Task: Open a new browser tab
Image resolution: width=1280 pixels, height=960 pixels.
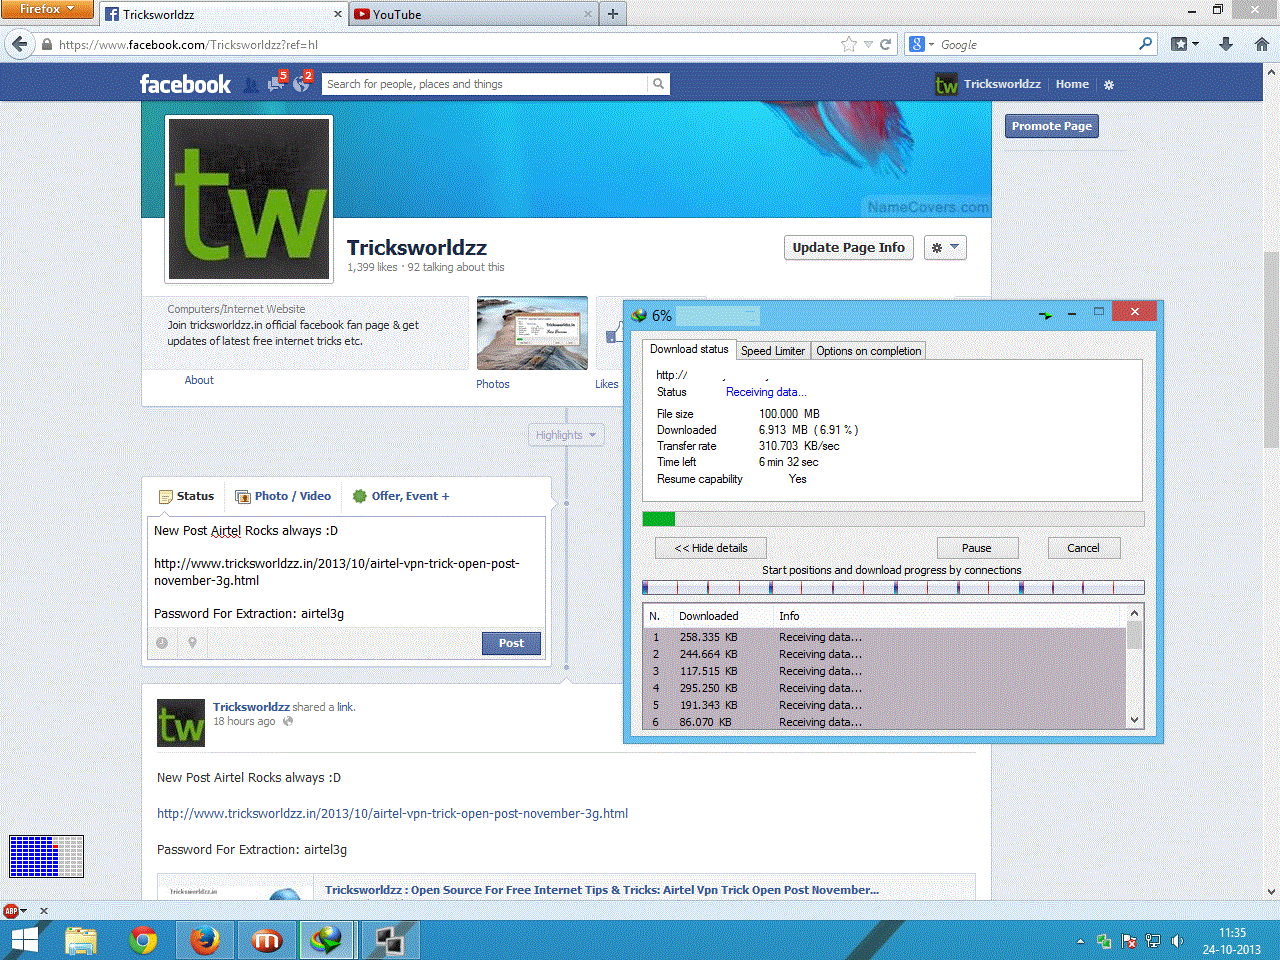Action: pos(613,14)
